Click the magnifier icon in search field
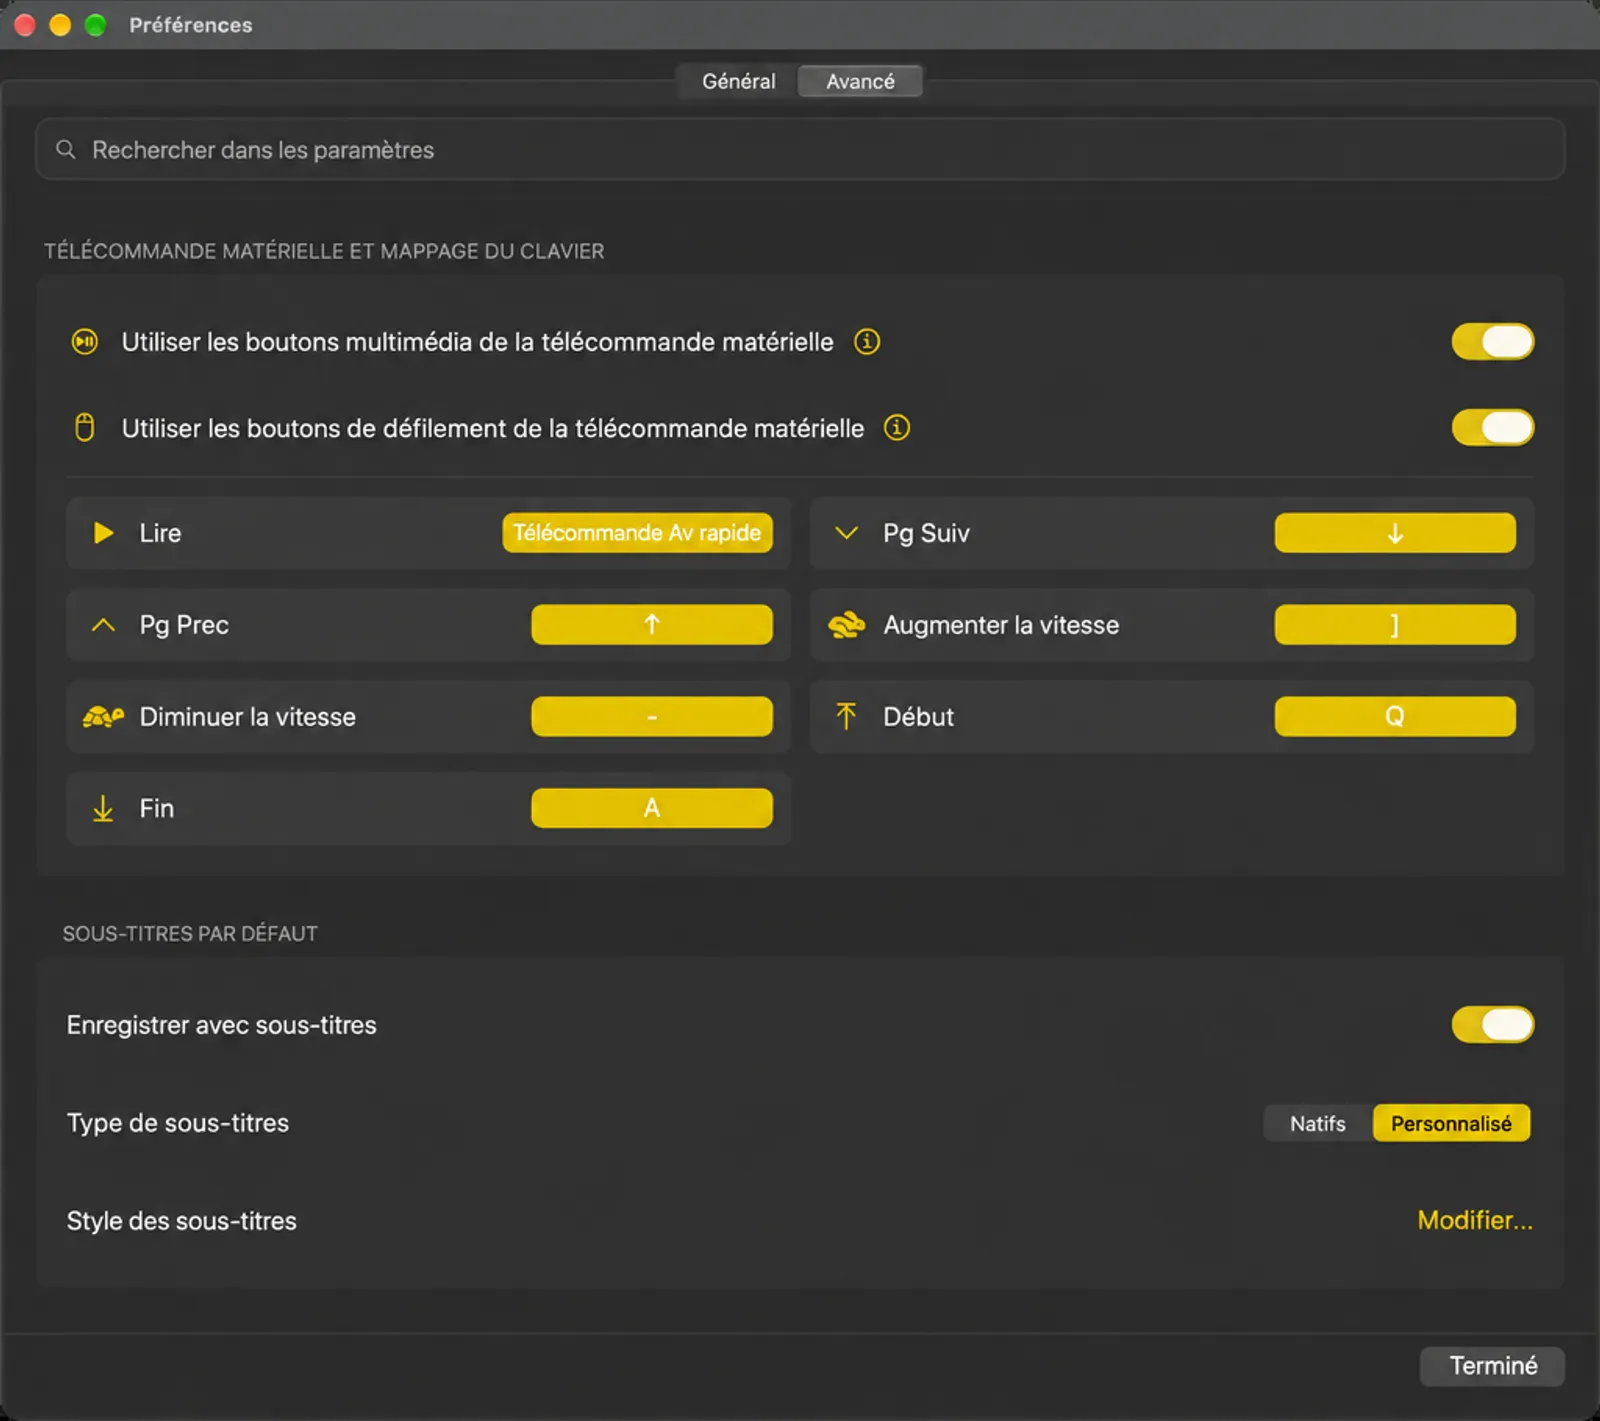The height and width of the screenshot is (1421, 1600). pyautogui.click(x=66, y=150)
